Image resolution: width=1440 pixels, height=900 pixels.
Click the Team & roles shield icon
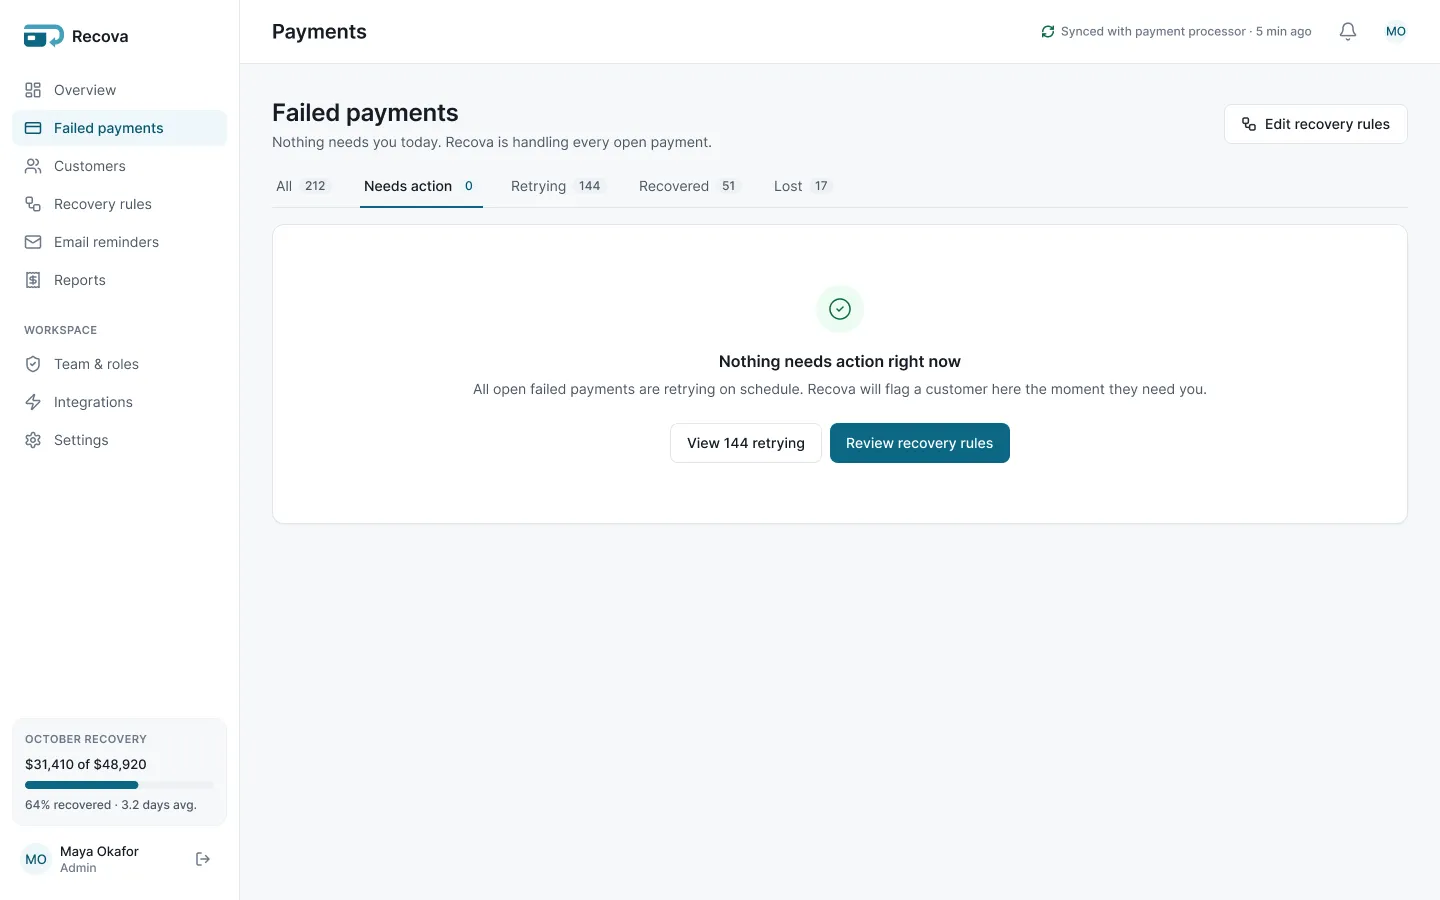pyautogui.click(x=33, y=364)
